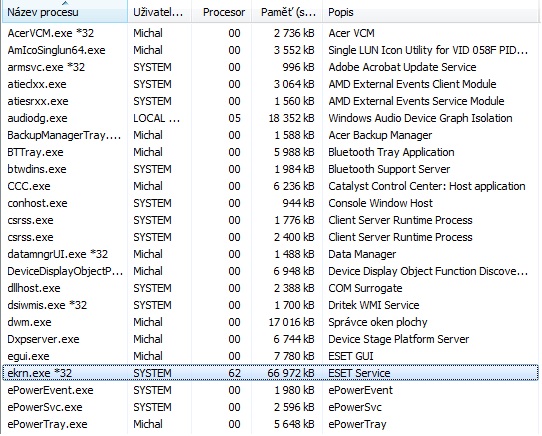542x436 pixels.
Task: Sort by the Název procesu column header
Action: (x=65, y=12)
